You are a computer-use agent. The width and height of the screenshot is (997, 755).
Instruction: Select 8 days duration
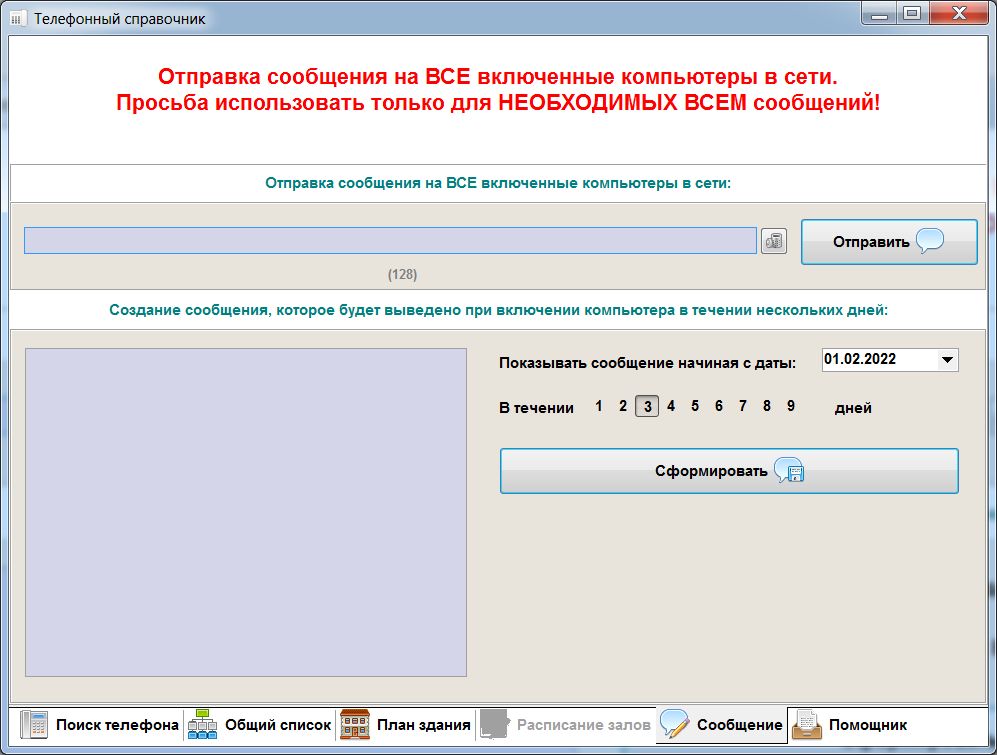767,406
